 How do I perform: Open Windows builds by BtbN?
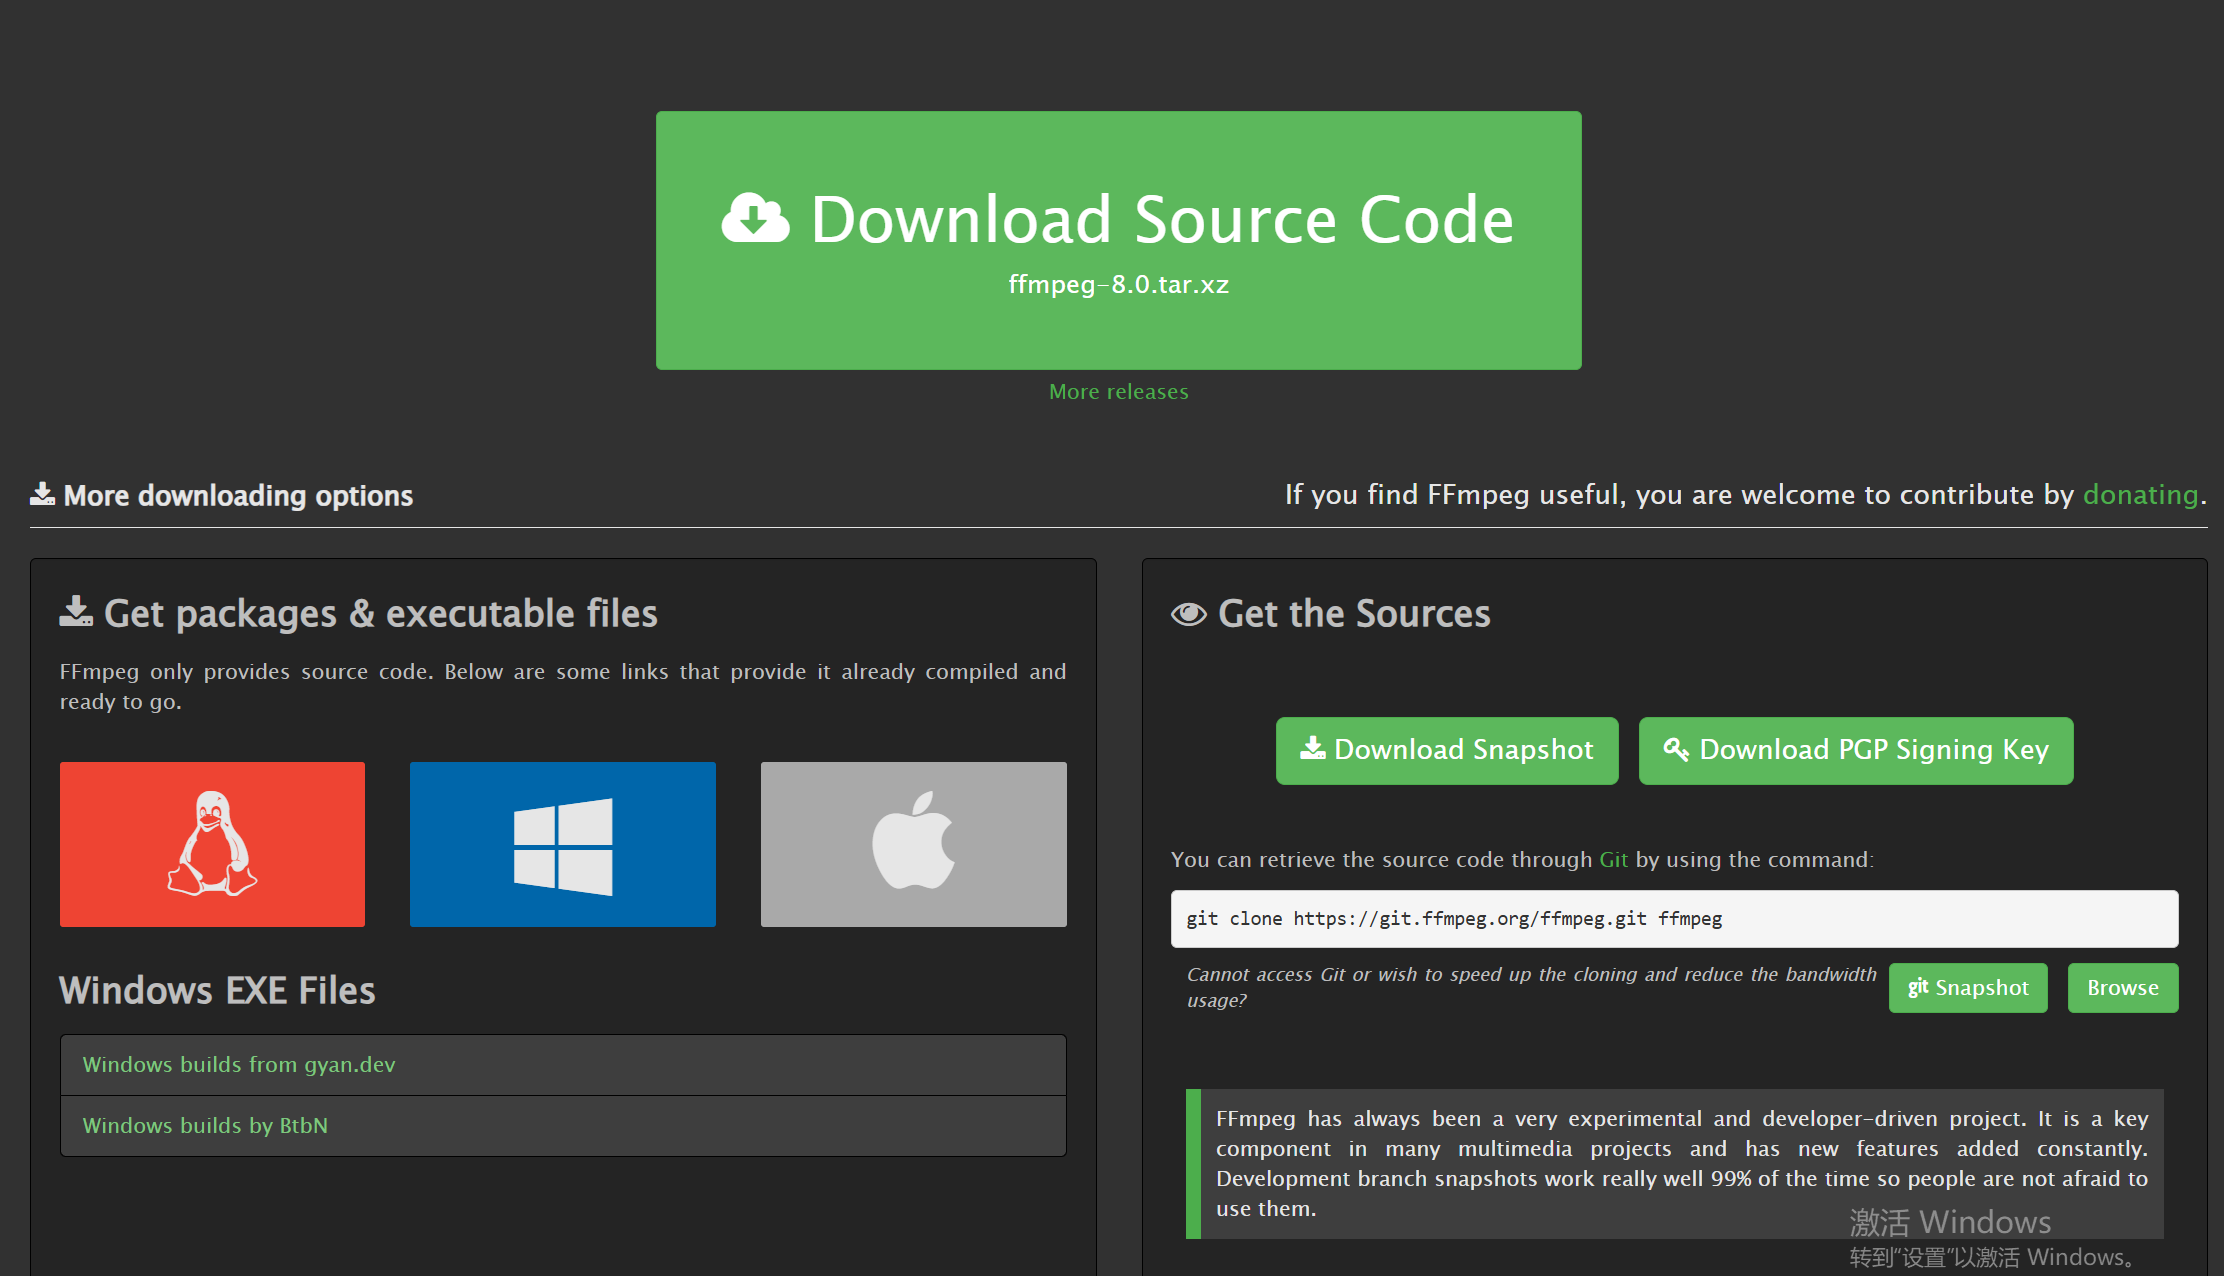563,1126
